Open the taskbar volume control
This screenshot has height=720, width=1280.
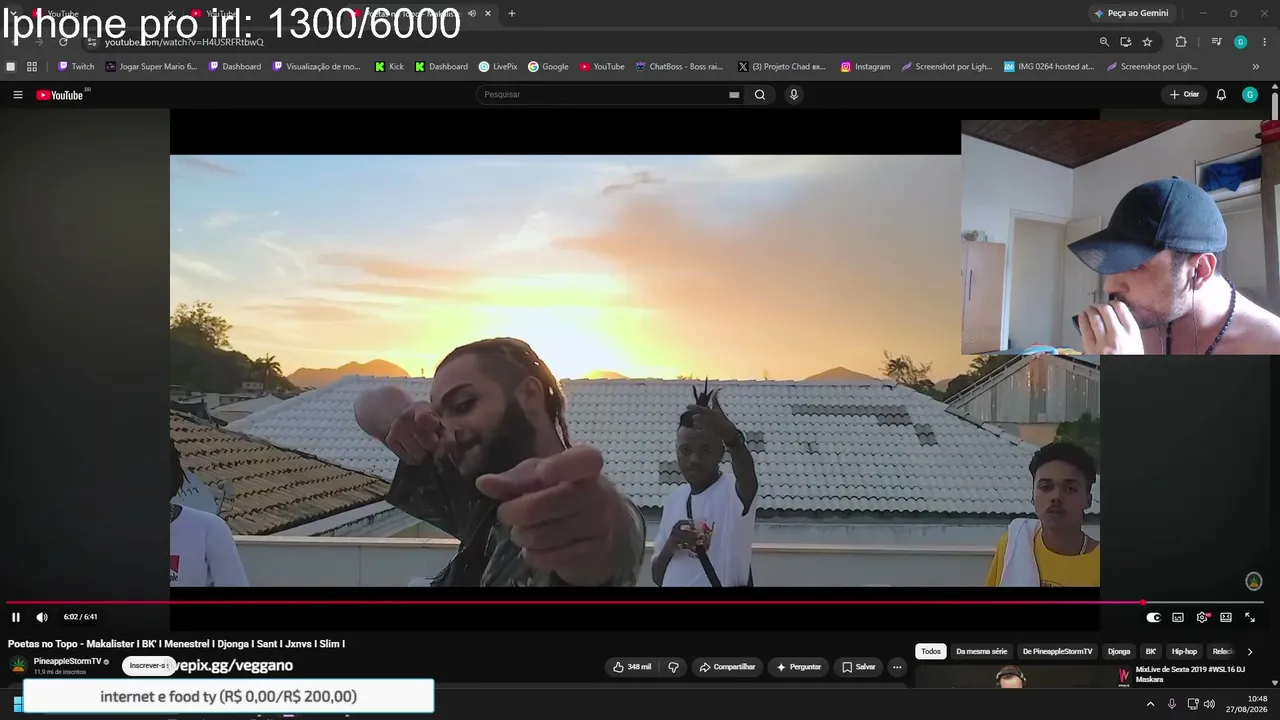tap(1210, 704)
